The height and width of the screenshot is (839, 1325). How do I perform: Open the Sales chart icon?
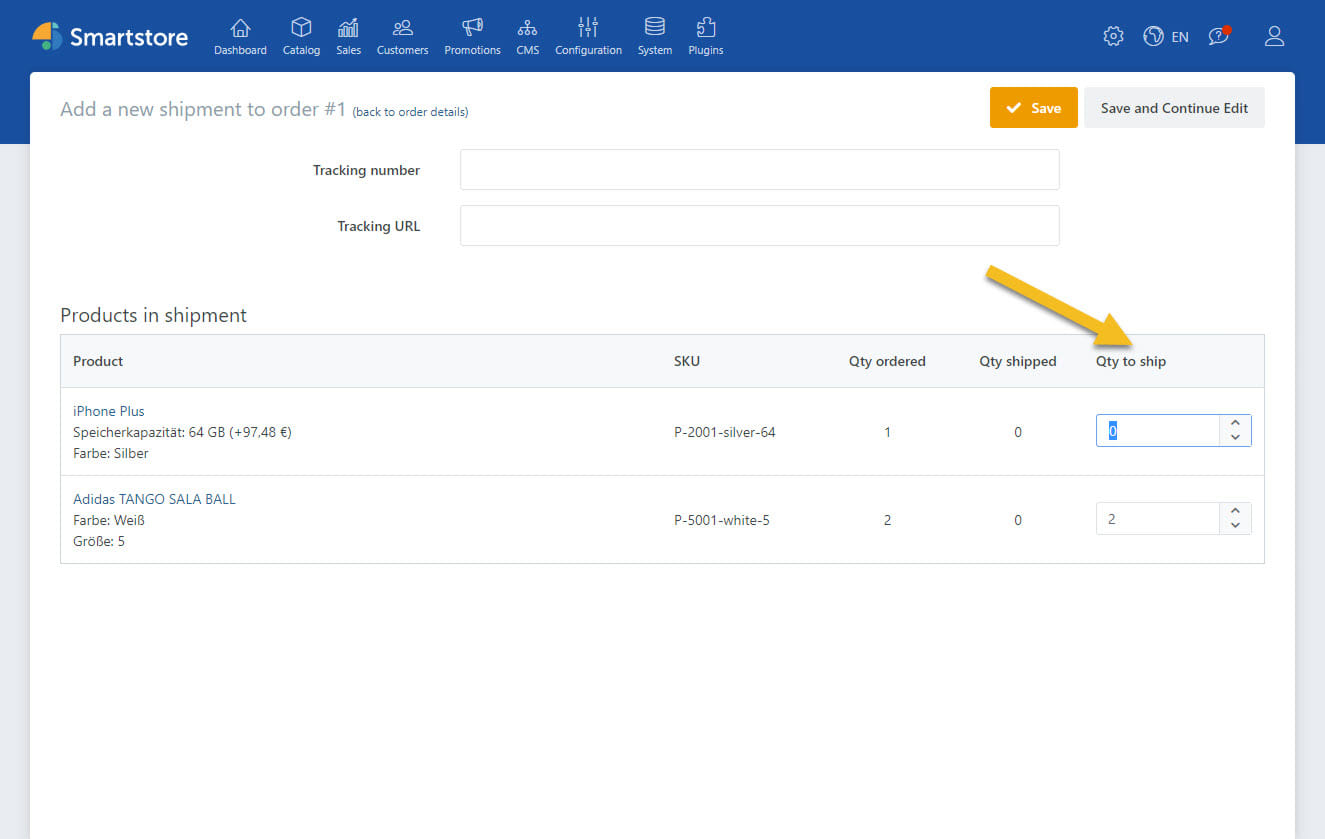(x=348, y=28)
